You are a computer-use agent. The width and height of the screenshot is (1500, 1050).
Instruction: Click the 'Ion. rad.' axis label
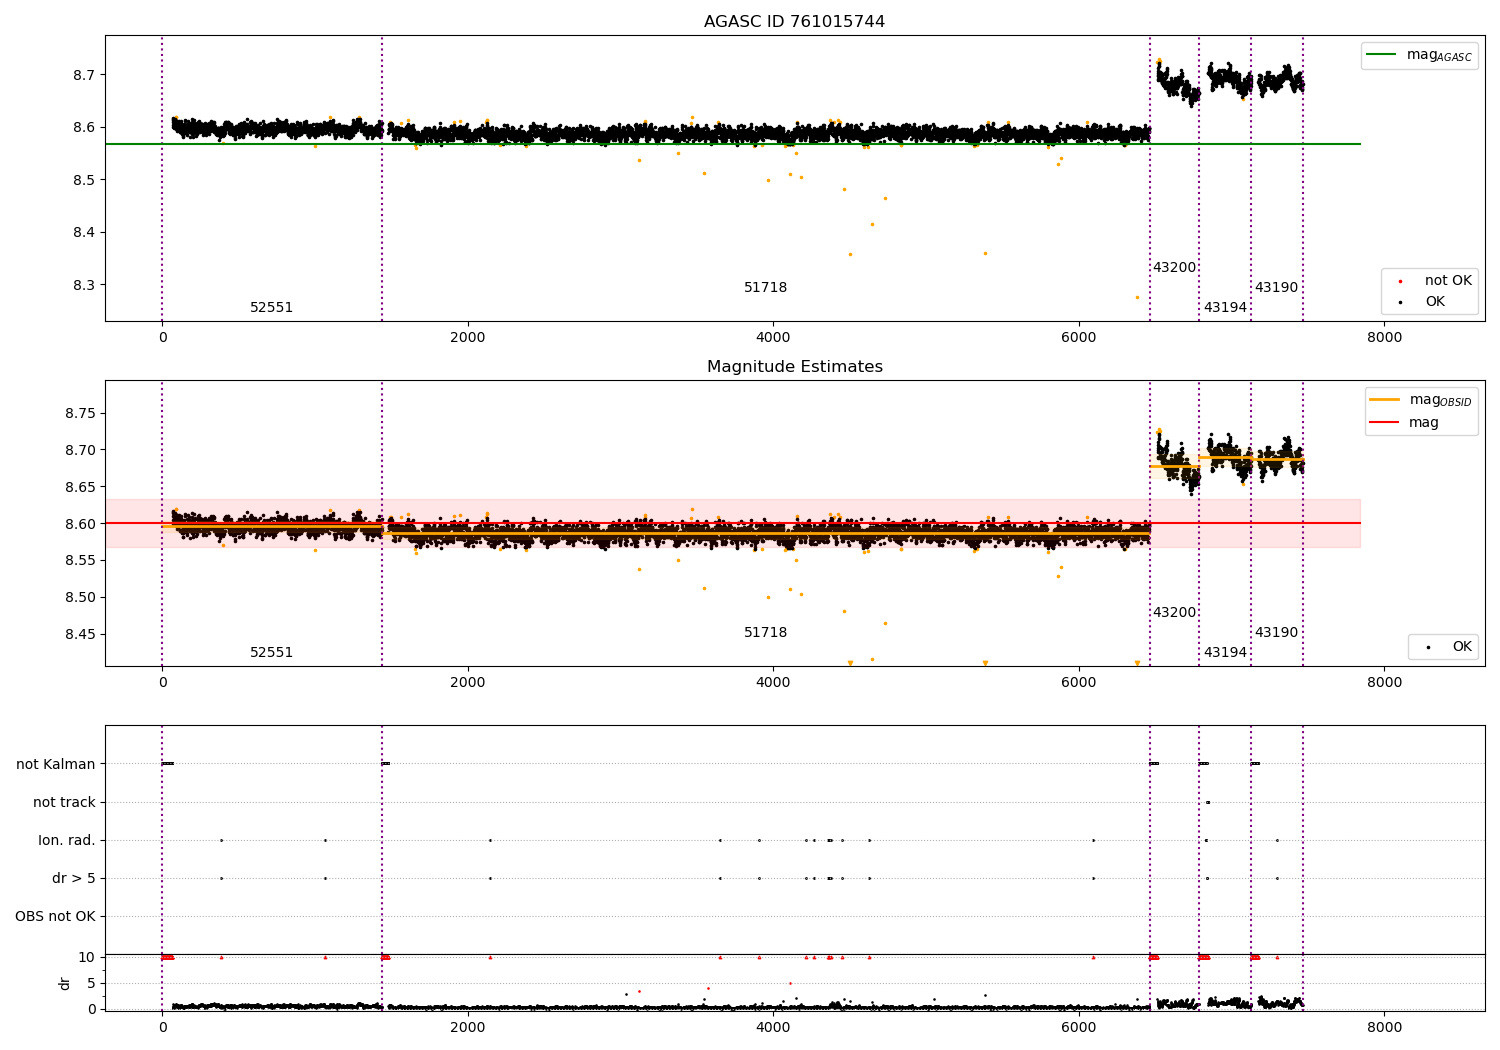(67, 840)
